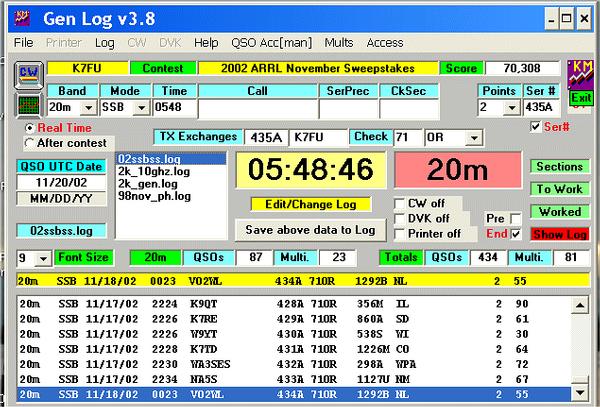The width and height of the screenshot is (600, 407).
Task: Check the Pre checkbox
Action: point(516,218)
